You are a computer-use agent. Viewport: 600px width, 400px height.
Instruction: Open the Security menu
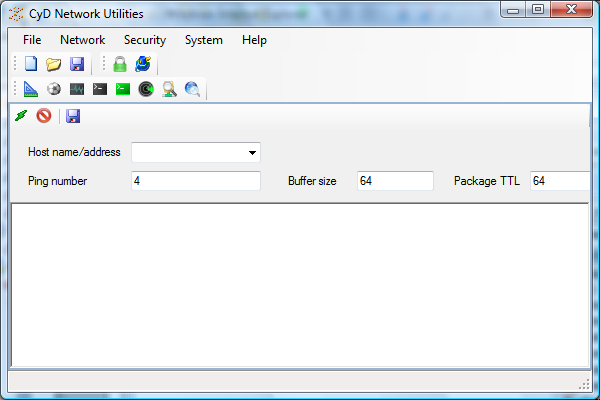tap(145, 40)
